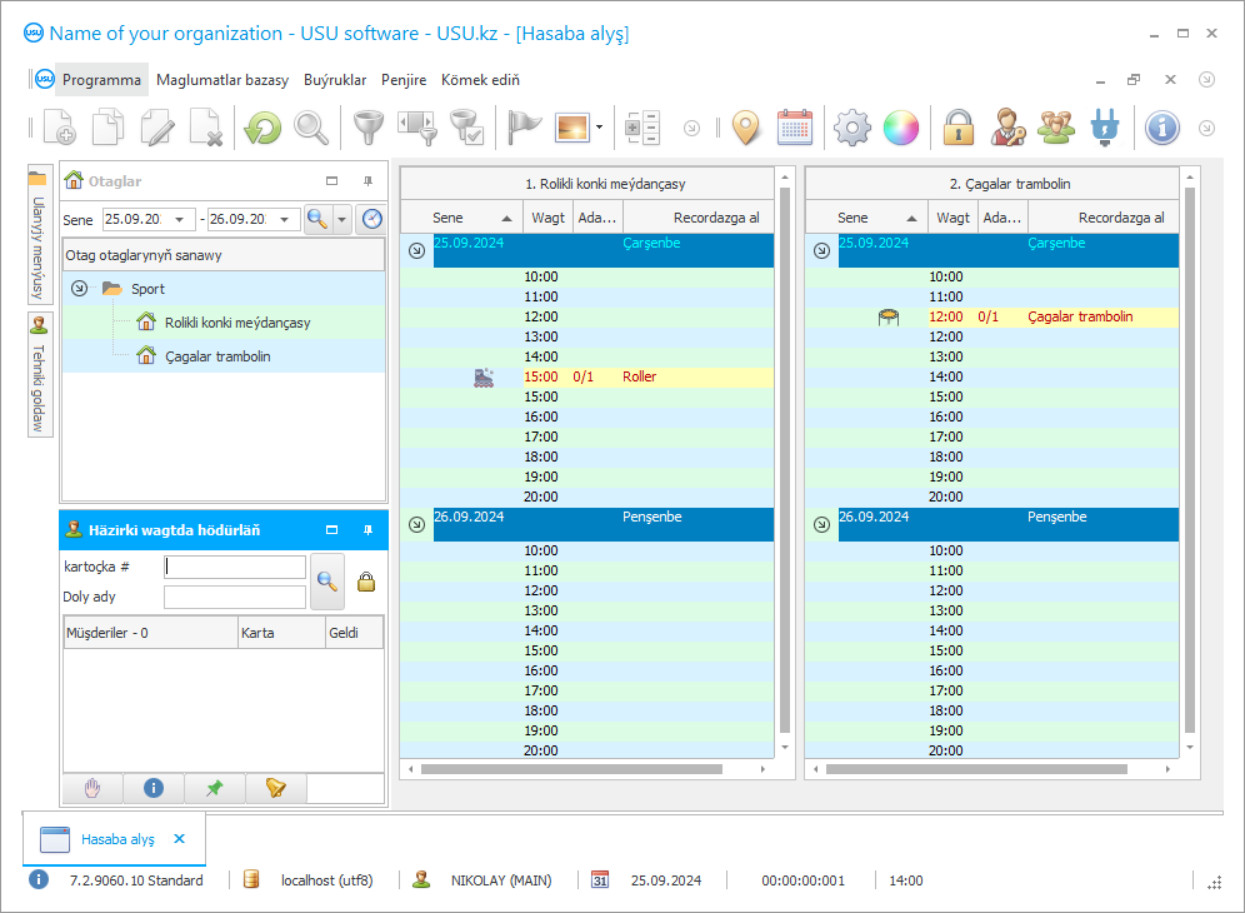Click the Copy record toolbar icon
Image resolution: width=1245 pixels, height=913 pixels.
click(x=109, y=128)
